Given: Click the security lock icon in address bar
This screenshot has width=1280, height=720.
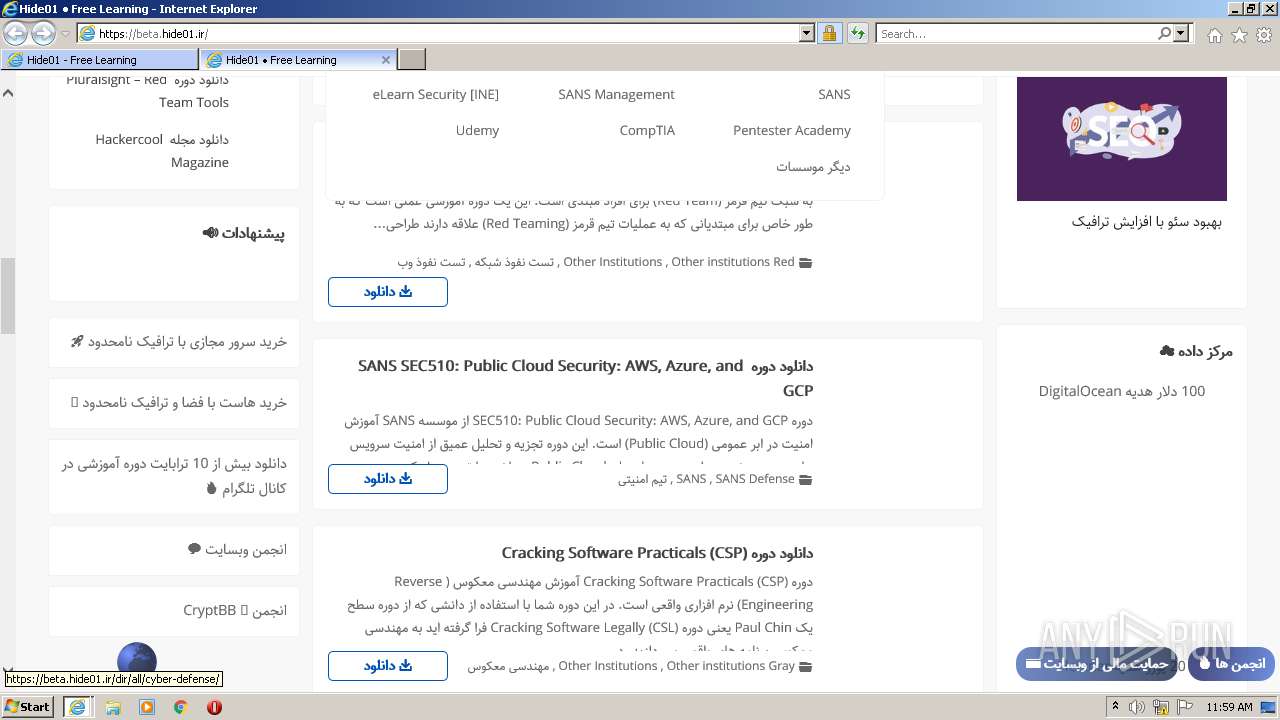Looking at the screenshot, I should click(829, 34).
